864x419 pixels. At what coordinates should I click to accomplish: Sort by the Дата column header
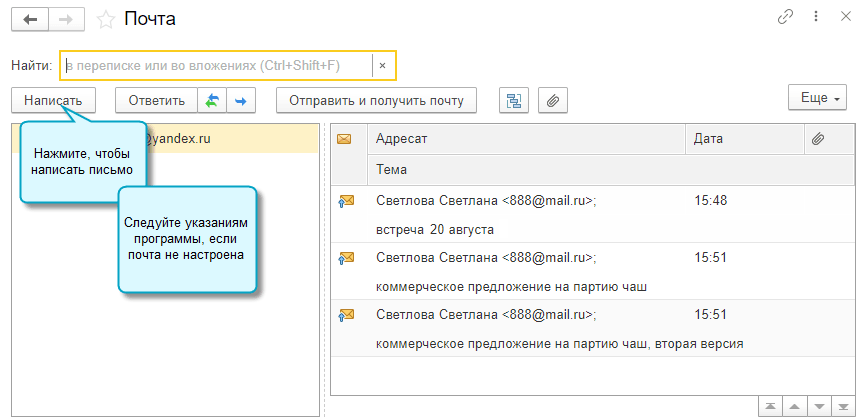744,139
